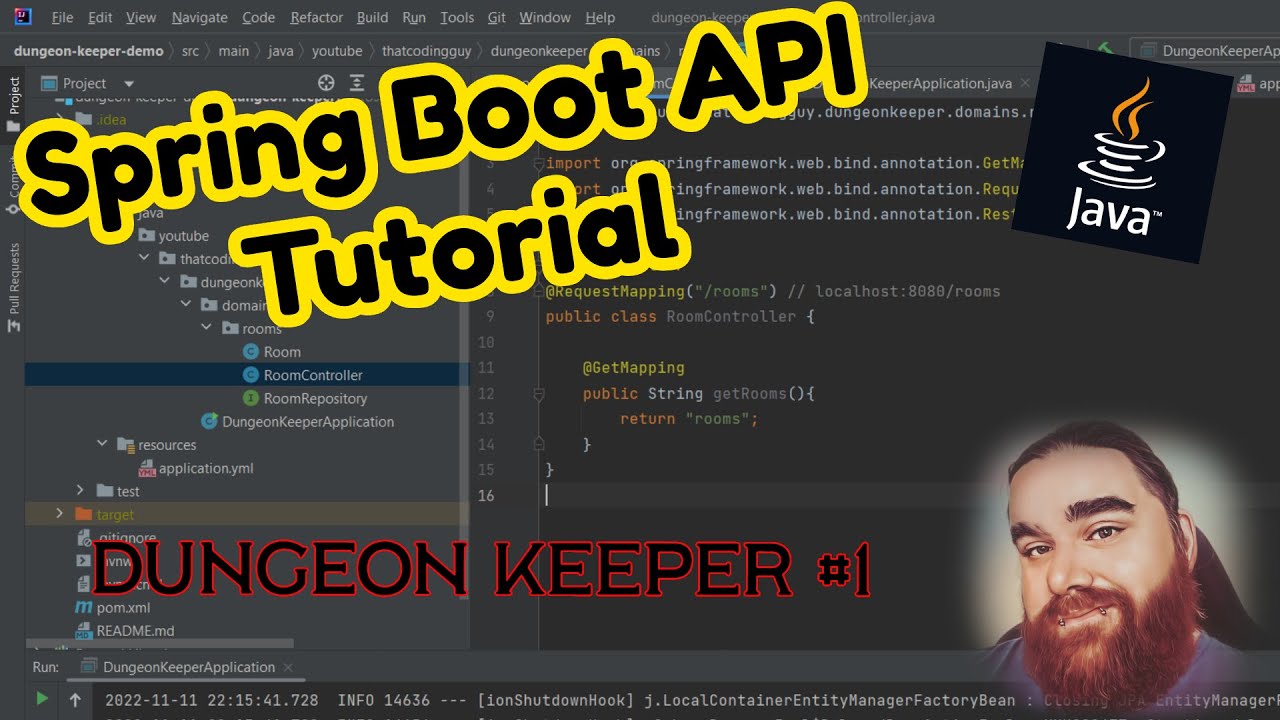The image size is (1280, 720).
Task: Click the orange target folder icon
Action: tap(84, 515)
